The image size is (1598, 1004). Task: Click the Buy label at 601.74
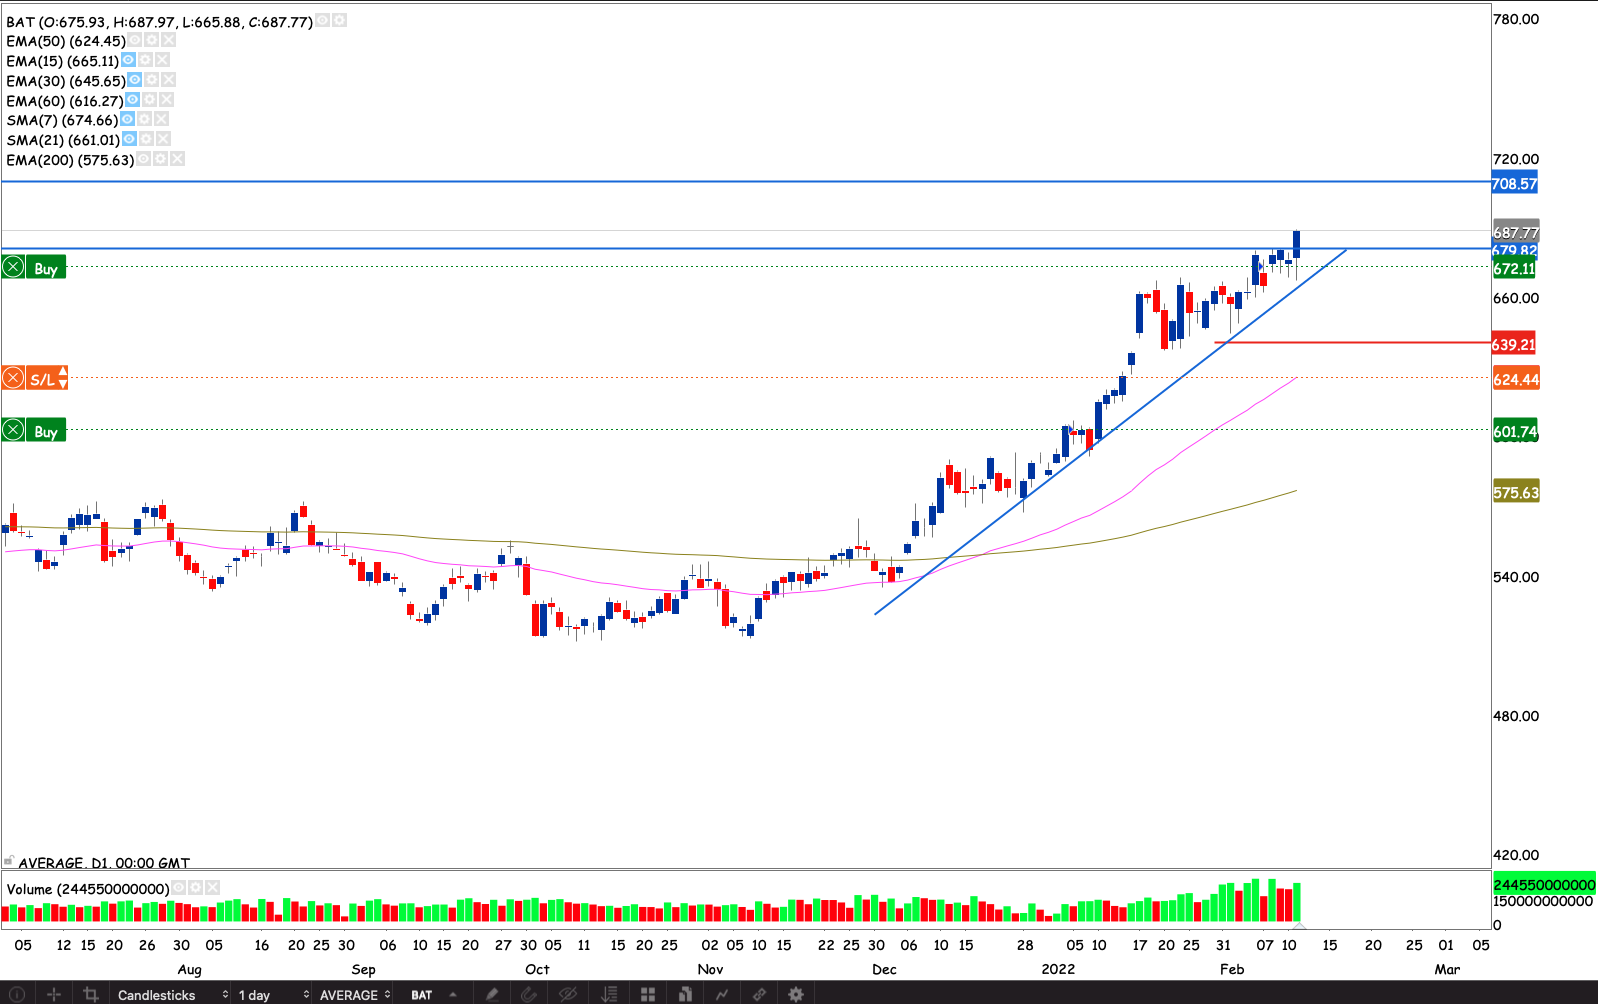[x=46, y=431]
